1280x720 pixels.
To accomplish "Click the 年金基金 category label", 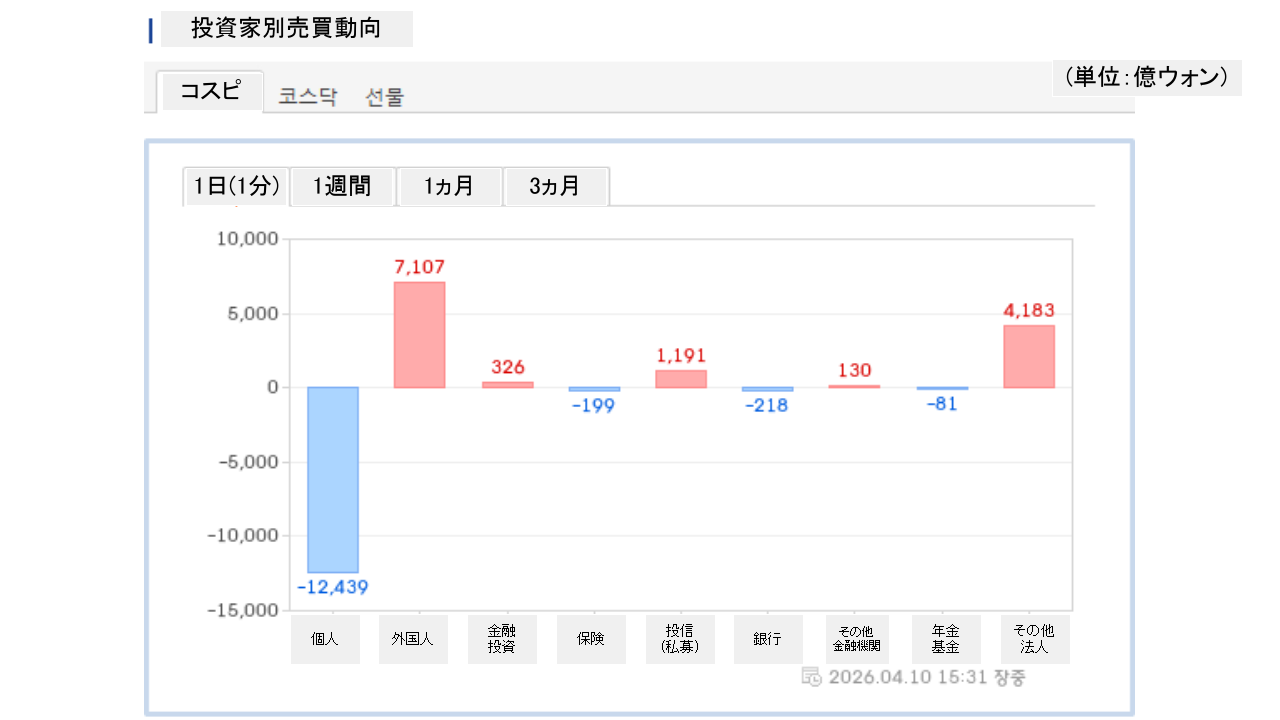I will click(946, 639).
